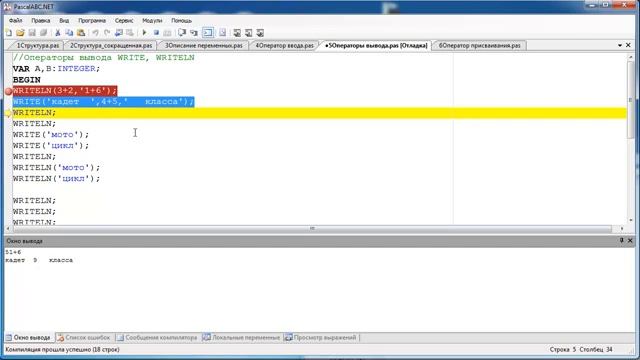Image resolution: width=640 pixels, height=360 pixels.
Task: Switch to the 3Описание переменных.pas tab
Action: tap(203, 45)
